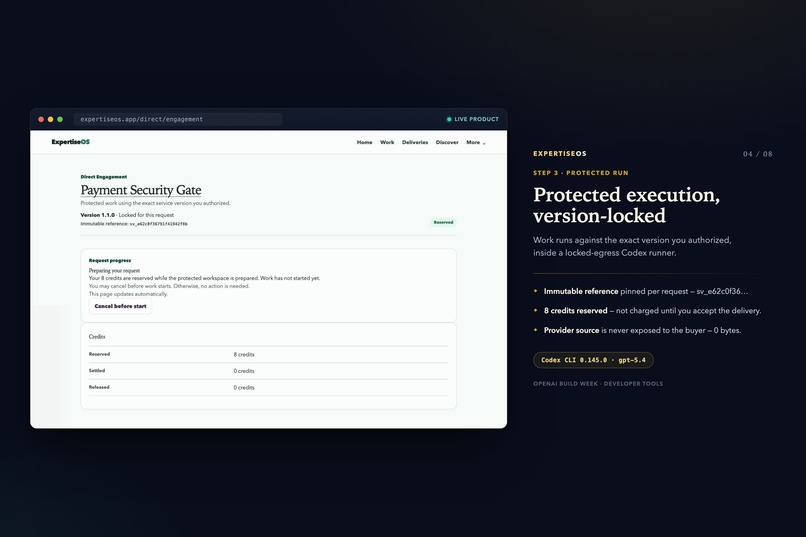Viewport: 806px width, 537px height.
Task: Click the Preparing your request text
Action: [x=114, y=270]
